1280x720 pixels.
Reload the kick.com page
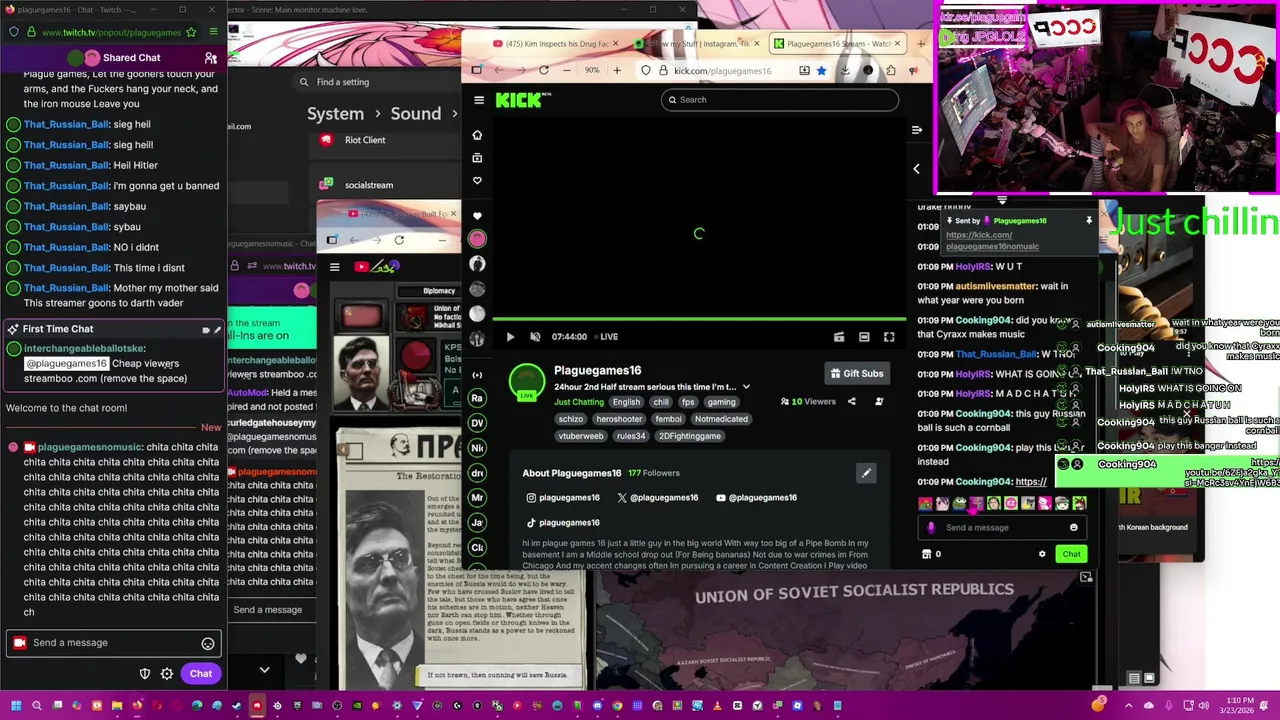coord(543,70)
